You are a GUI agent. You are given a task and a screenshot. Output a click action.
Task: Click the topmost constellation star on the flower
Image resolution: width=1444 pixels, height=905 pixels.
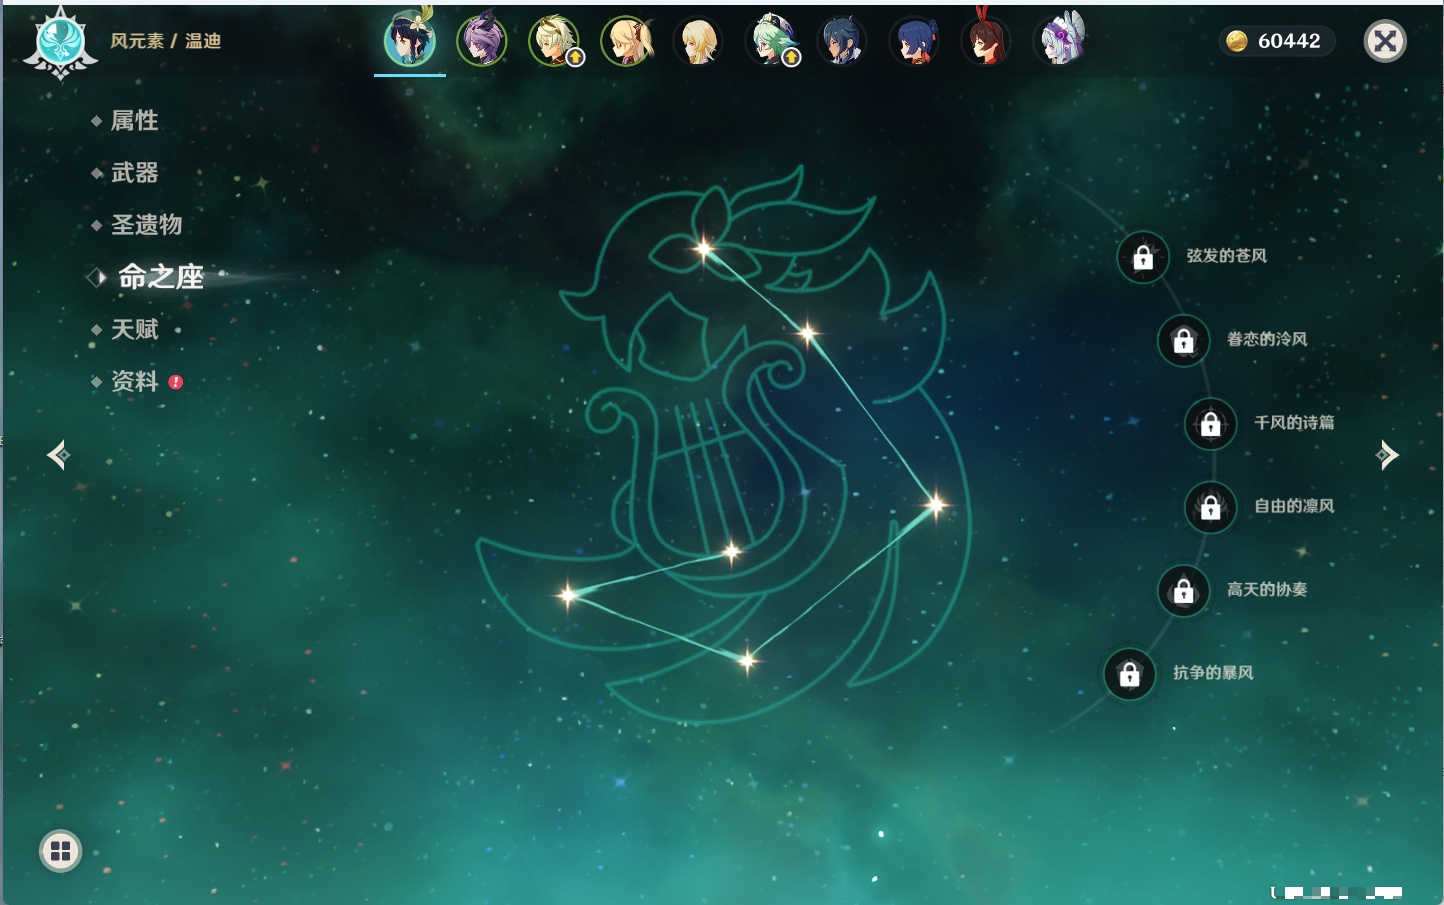(704, 248)
